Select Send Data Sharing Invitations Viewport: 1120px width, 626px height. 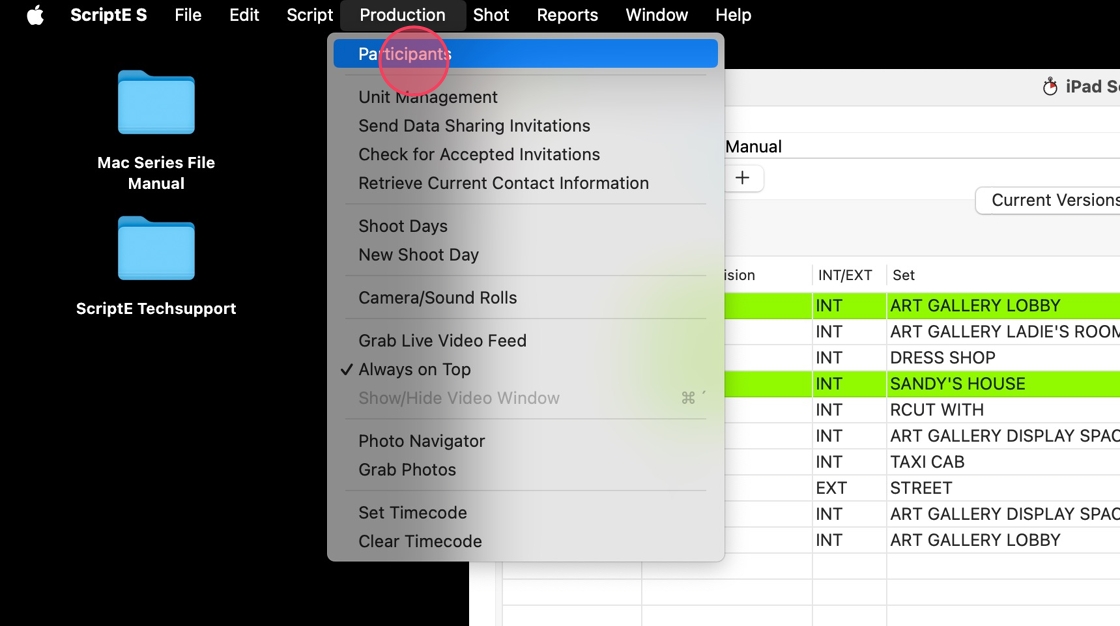tap(474, 126)
